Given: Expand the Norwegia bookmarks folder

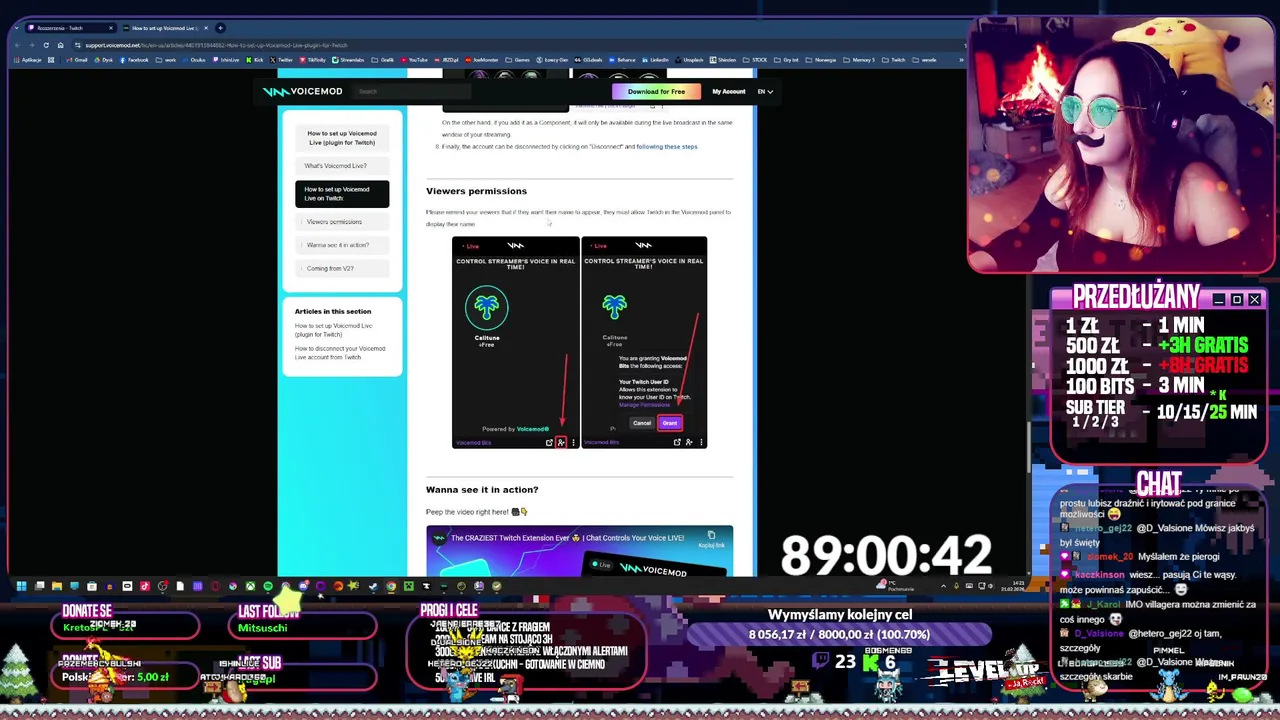Looking at the screenshot, I should click(x=823, y=60).
